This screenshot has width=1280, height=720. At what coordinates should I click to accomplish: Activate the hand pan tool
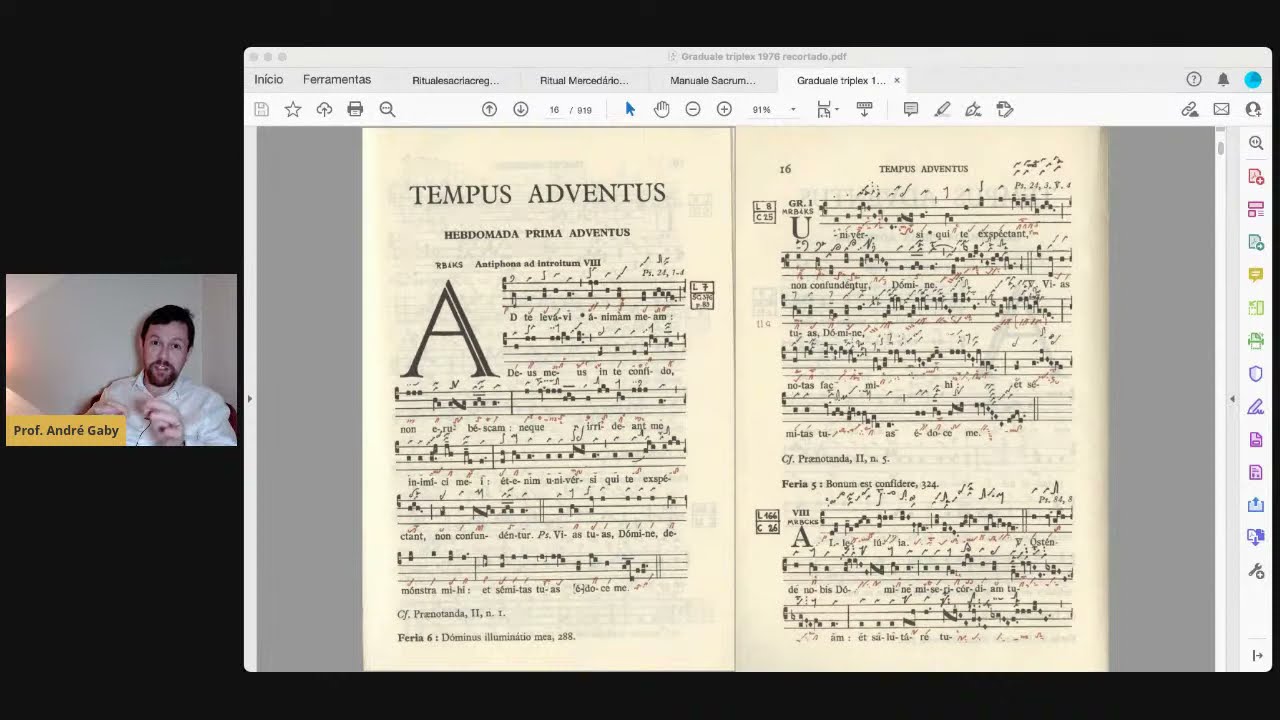(662, 109)
